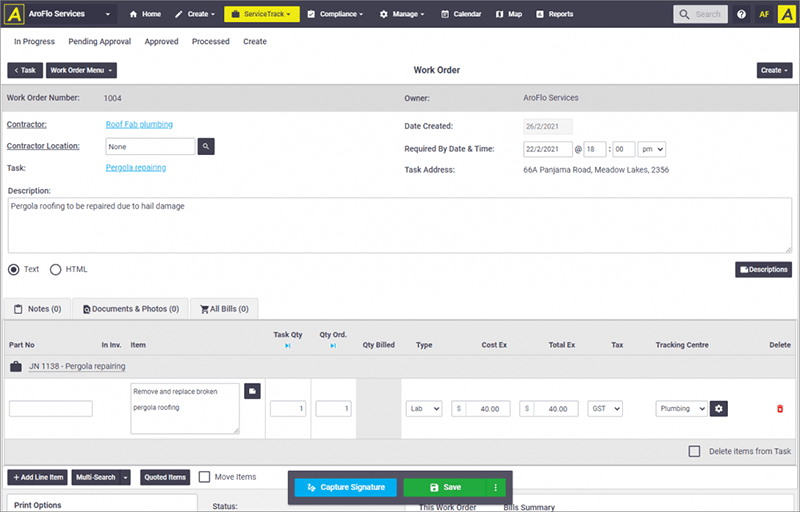Switch to the In Progress tab

(34, 42)
